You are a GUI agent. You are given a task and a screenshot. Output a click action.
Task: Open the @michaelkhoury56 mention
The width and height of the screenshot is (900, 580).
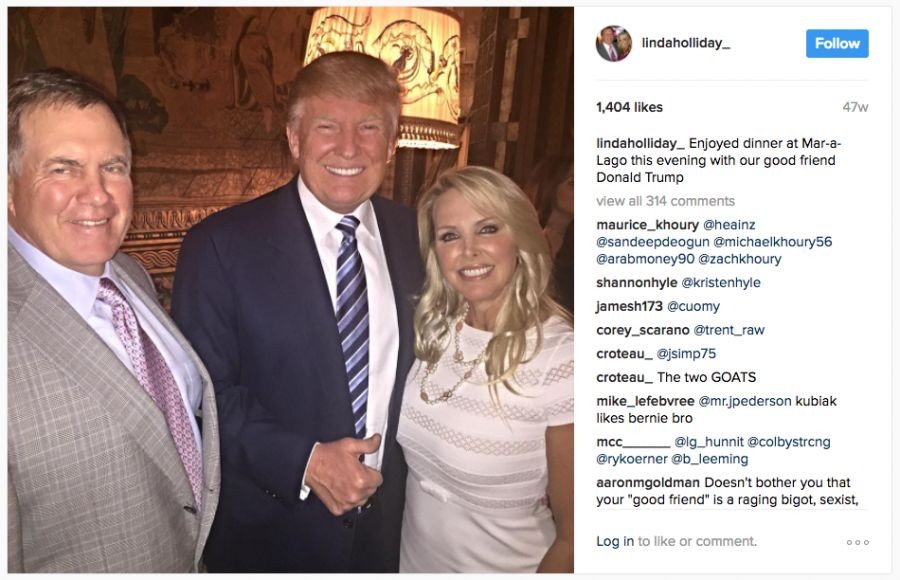(x=773, y=242)
